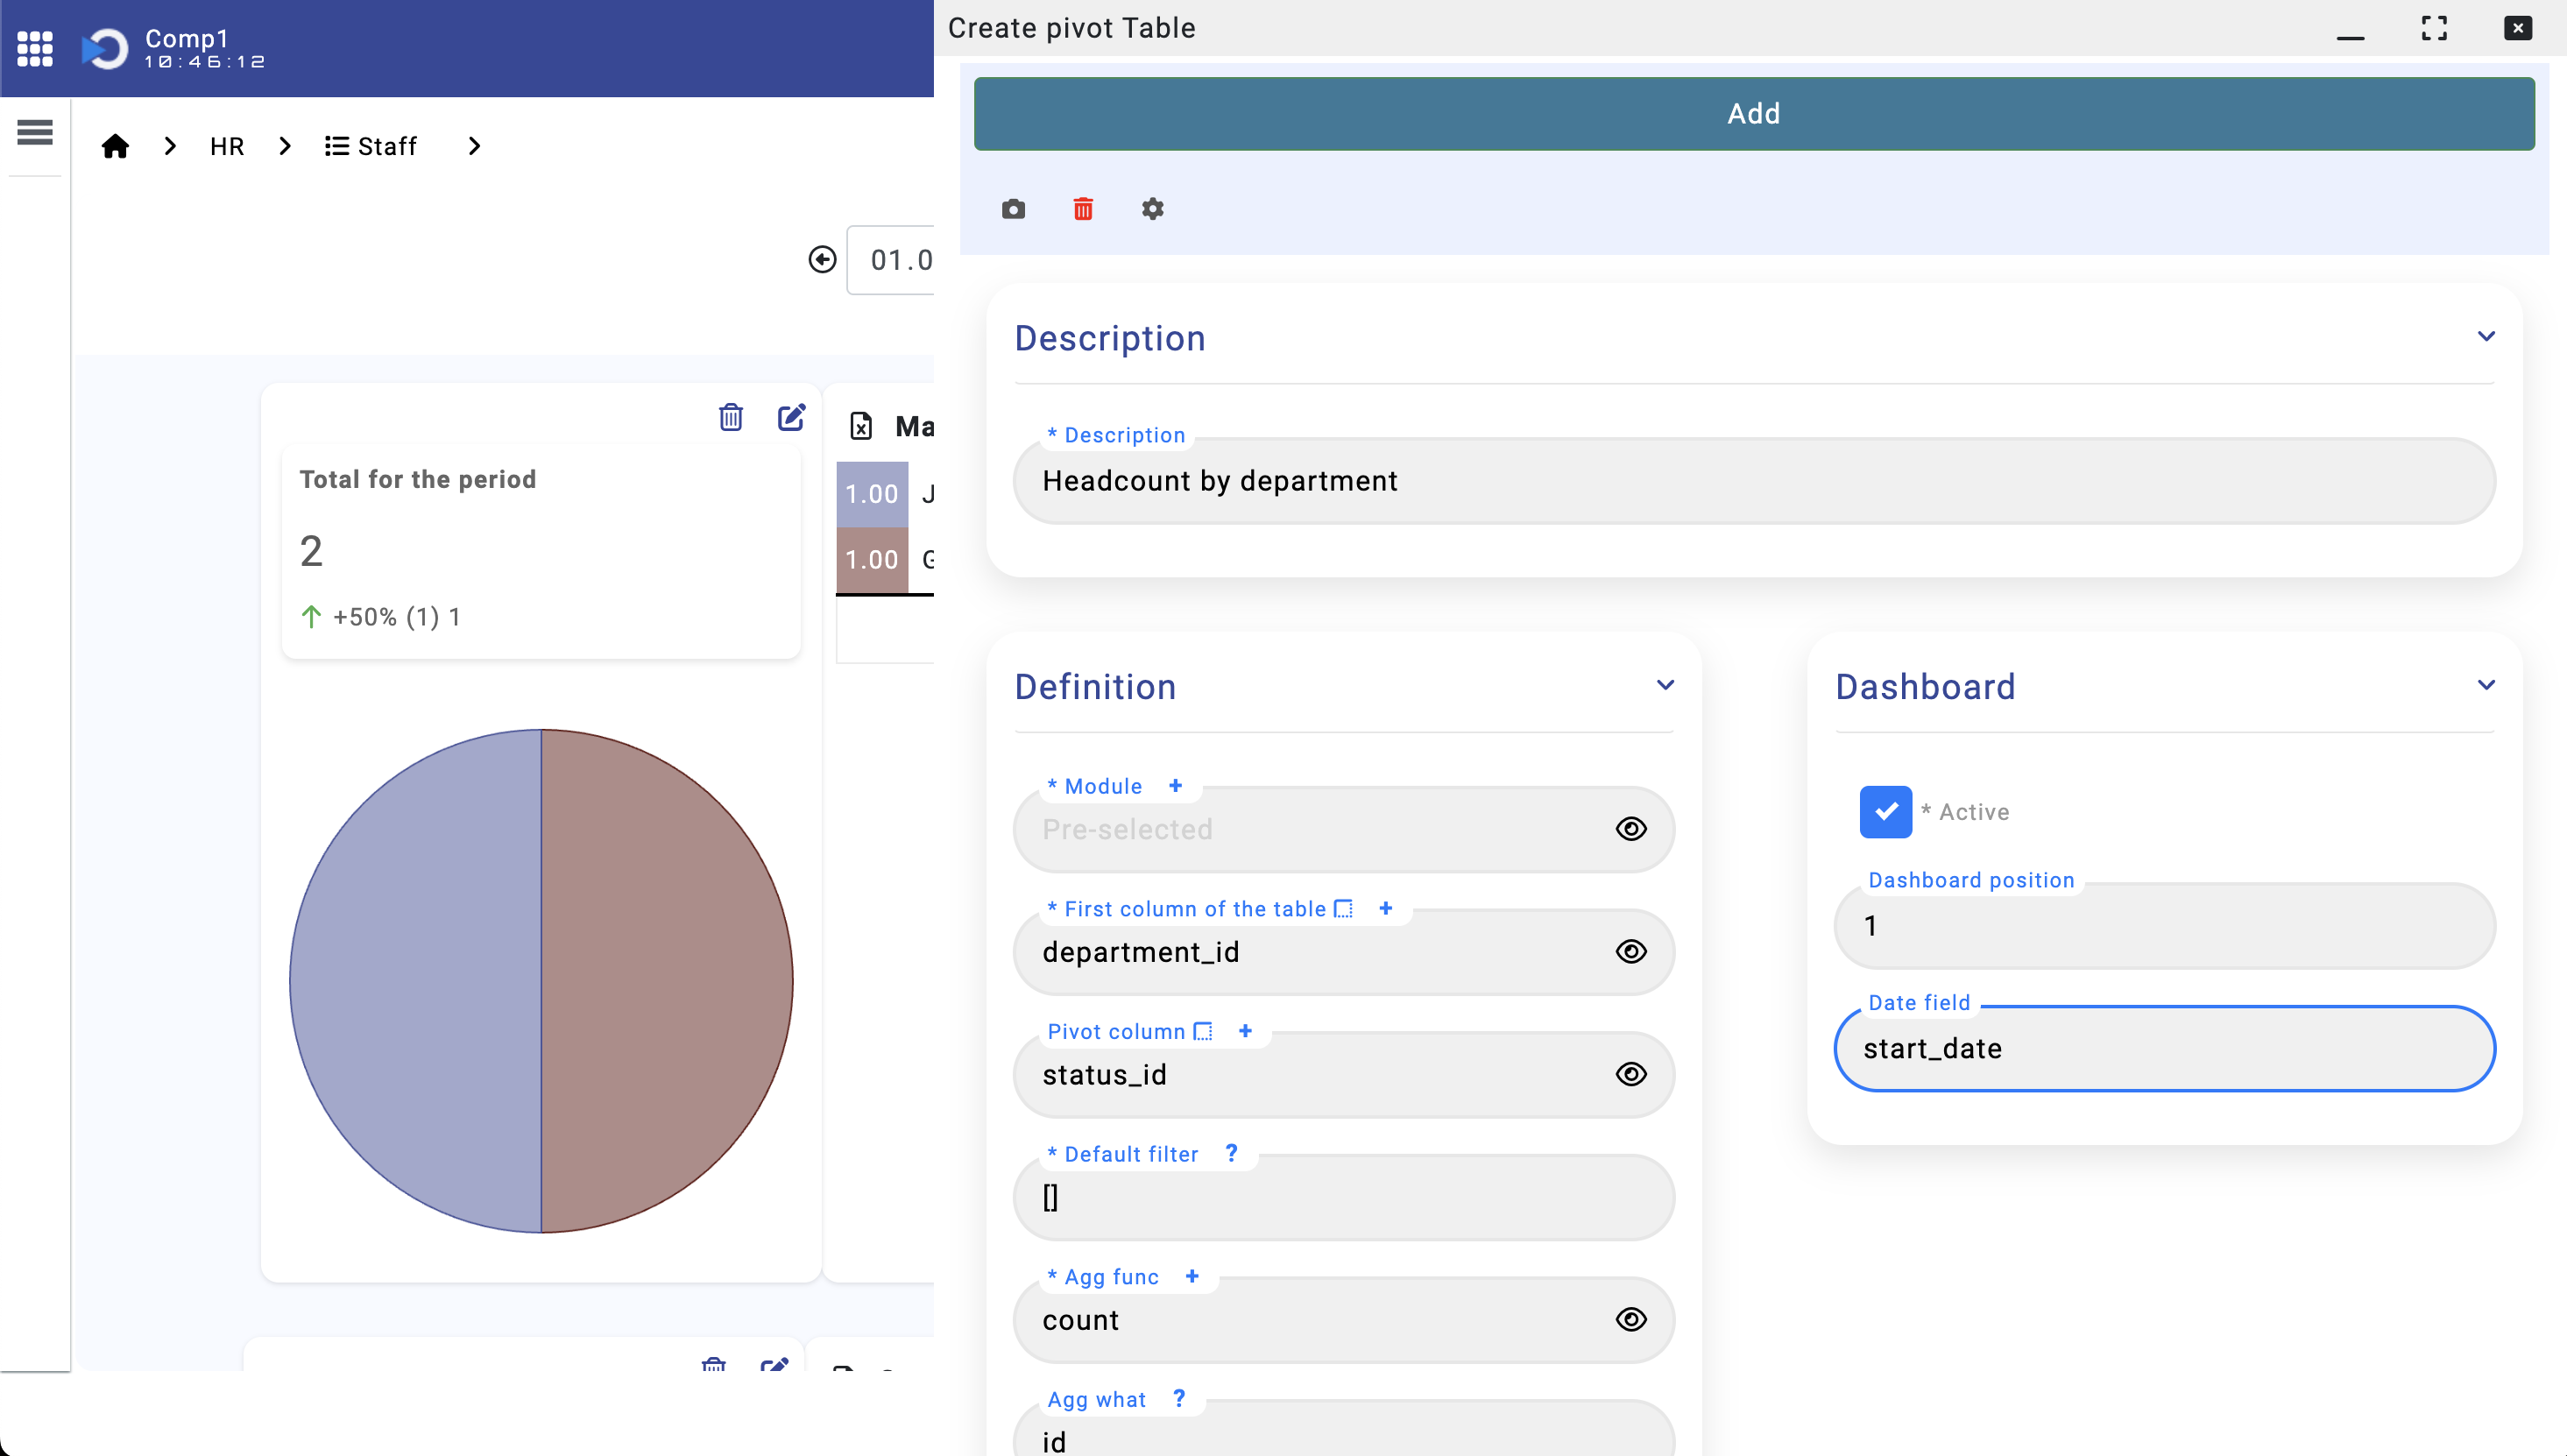This screenshot has height=1456, width=2567.
Task: Click the 'Comp1' company name
Action: pos(187,38)
